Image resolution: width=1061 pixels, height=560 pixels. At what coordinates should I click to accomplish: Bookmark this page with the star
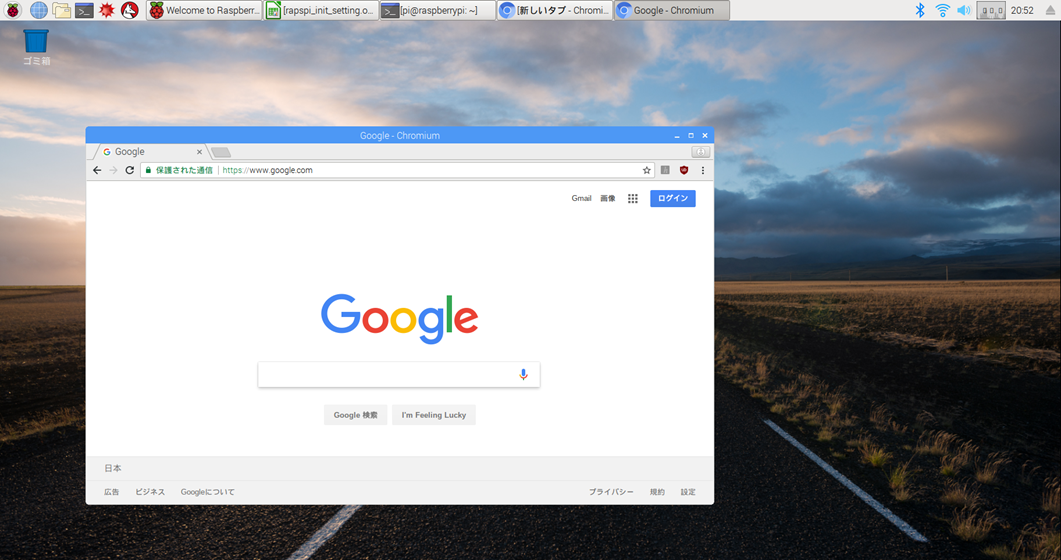point(646,170)
